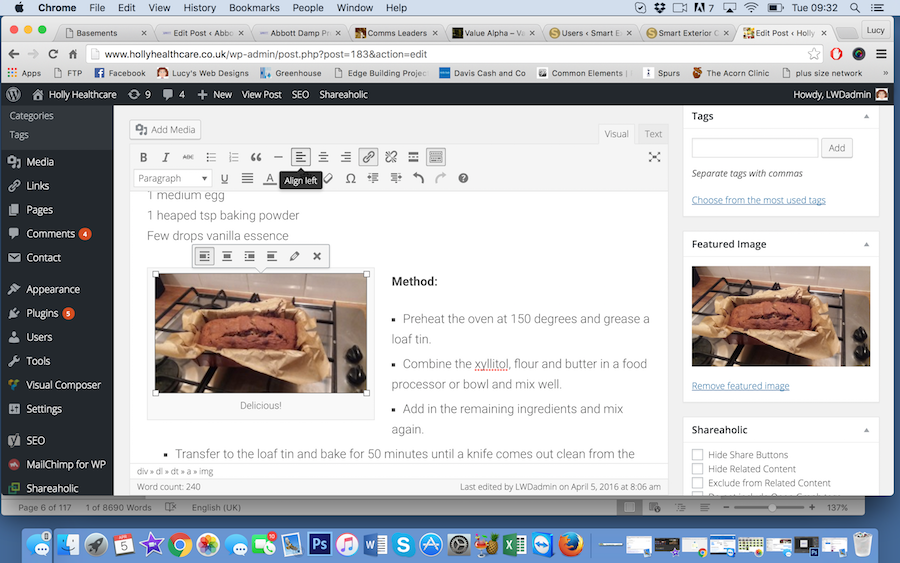Click Insert/edit link icon
This screenshot has width=900, height=563.
368,157
